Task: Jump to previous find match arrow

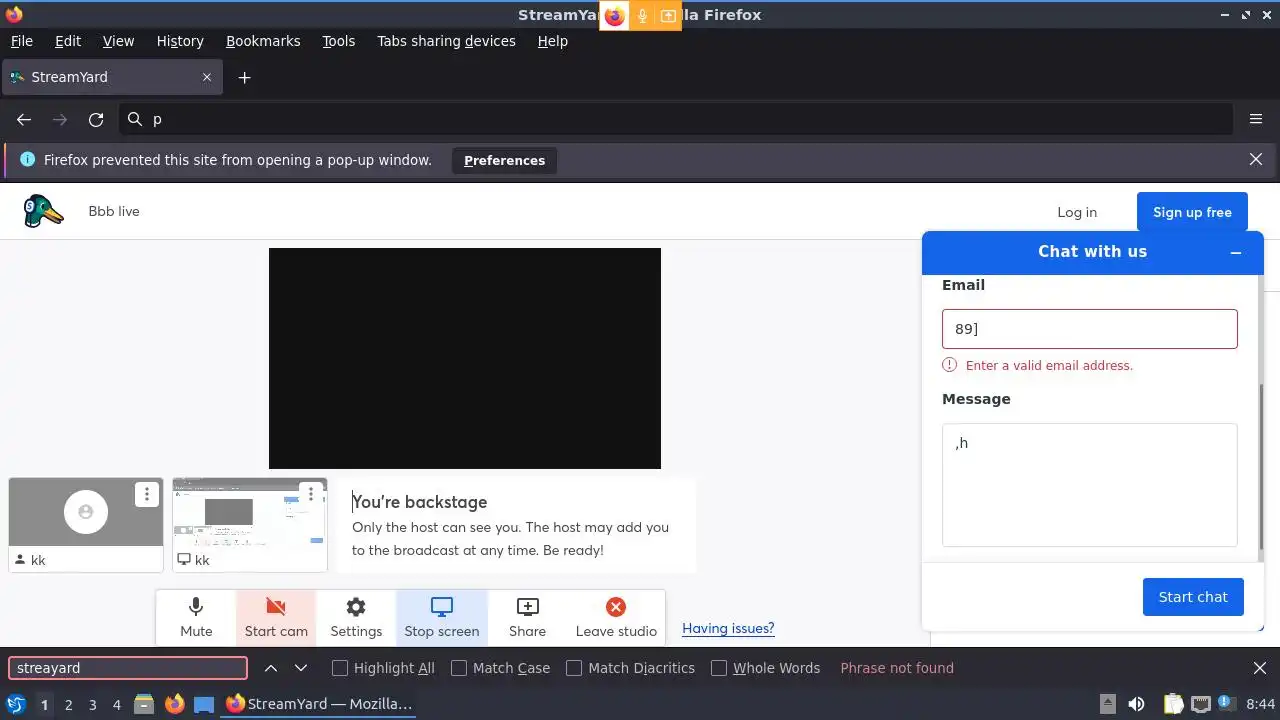Action: pyautogui.click(x=271, y=668)
